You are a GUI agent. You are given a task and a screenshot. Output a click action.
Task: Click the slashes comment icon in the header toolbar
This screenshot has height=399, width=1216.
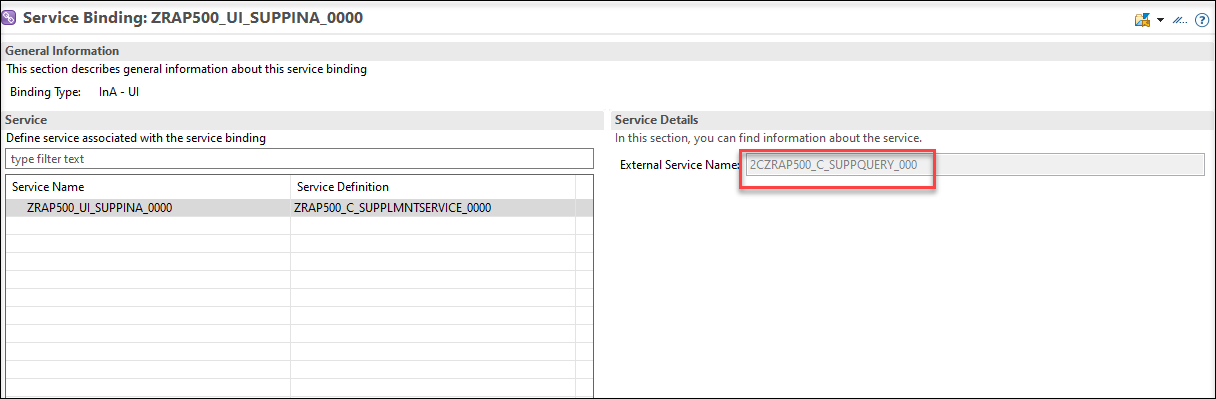pyautogui.click(x=1181, y=19)
